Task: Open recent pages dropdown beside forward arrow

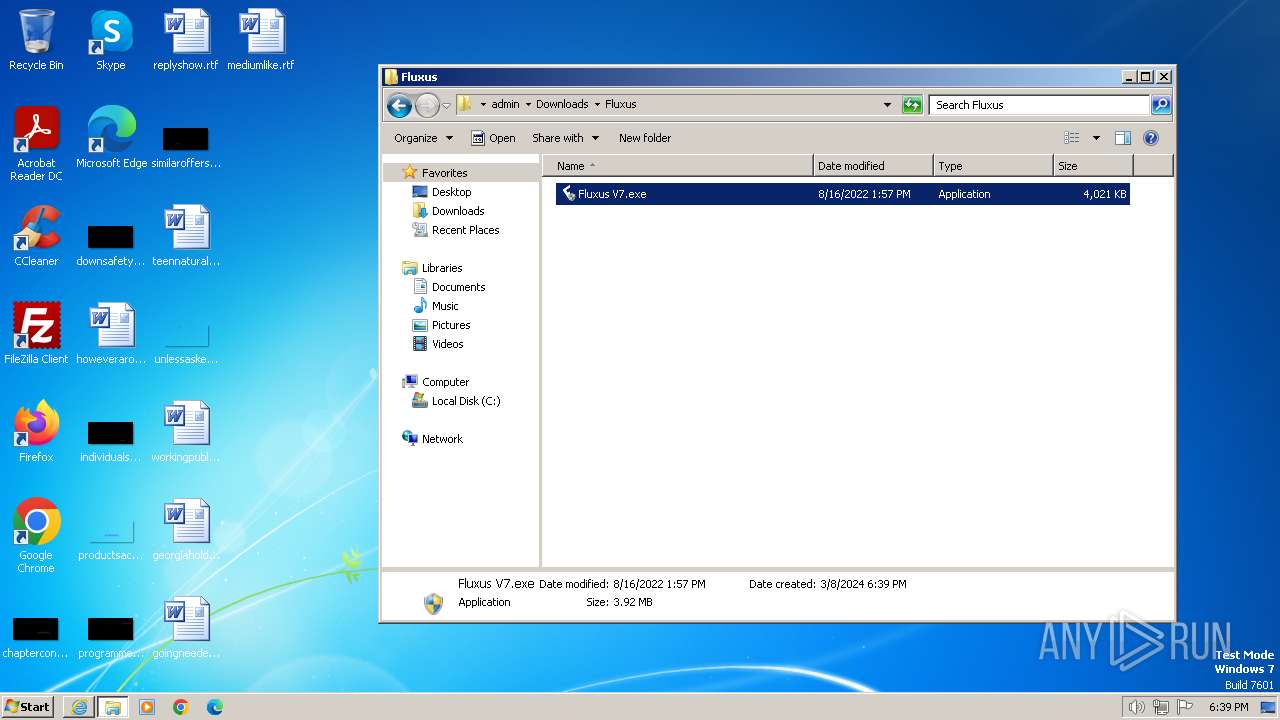Action: pyautogui.click(x=446, y=105)
